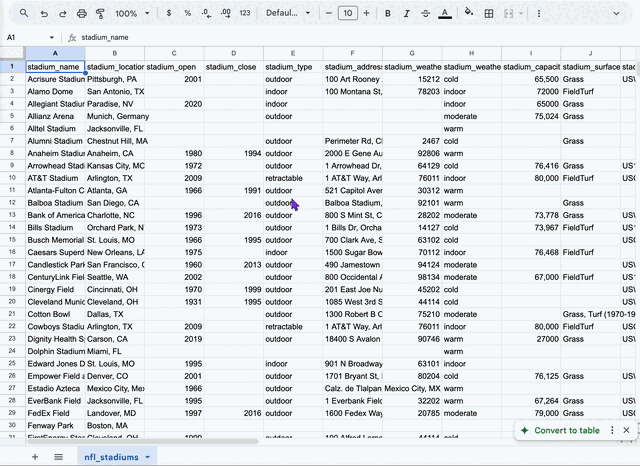Select the Cotton Bowl cell

(55, 314)
